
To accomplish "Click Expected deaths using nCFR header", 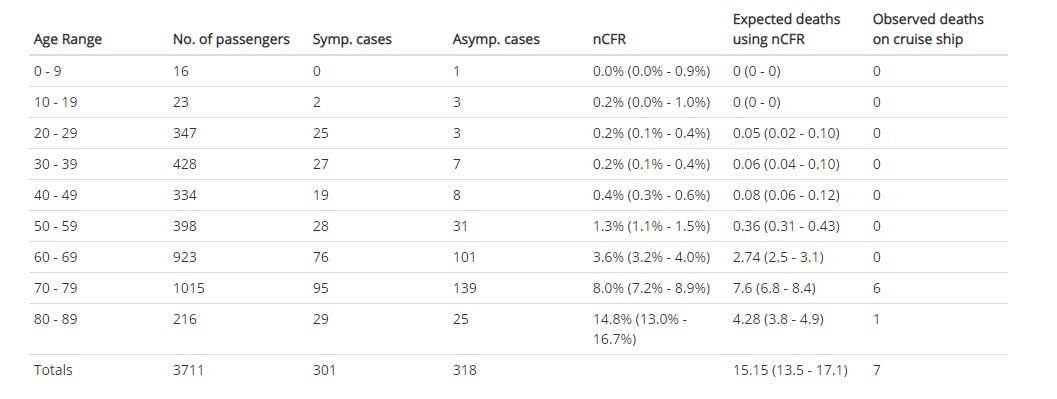I will tap(787, 29).
